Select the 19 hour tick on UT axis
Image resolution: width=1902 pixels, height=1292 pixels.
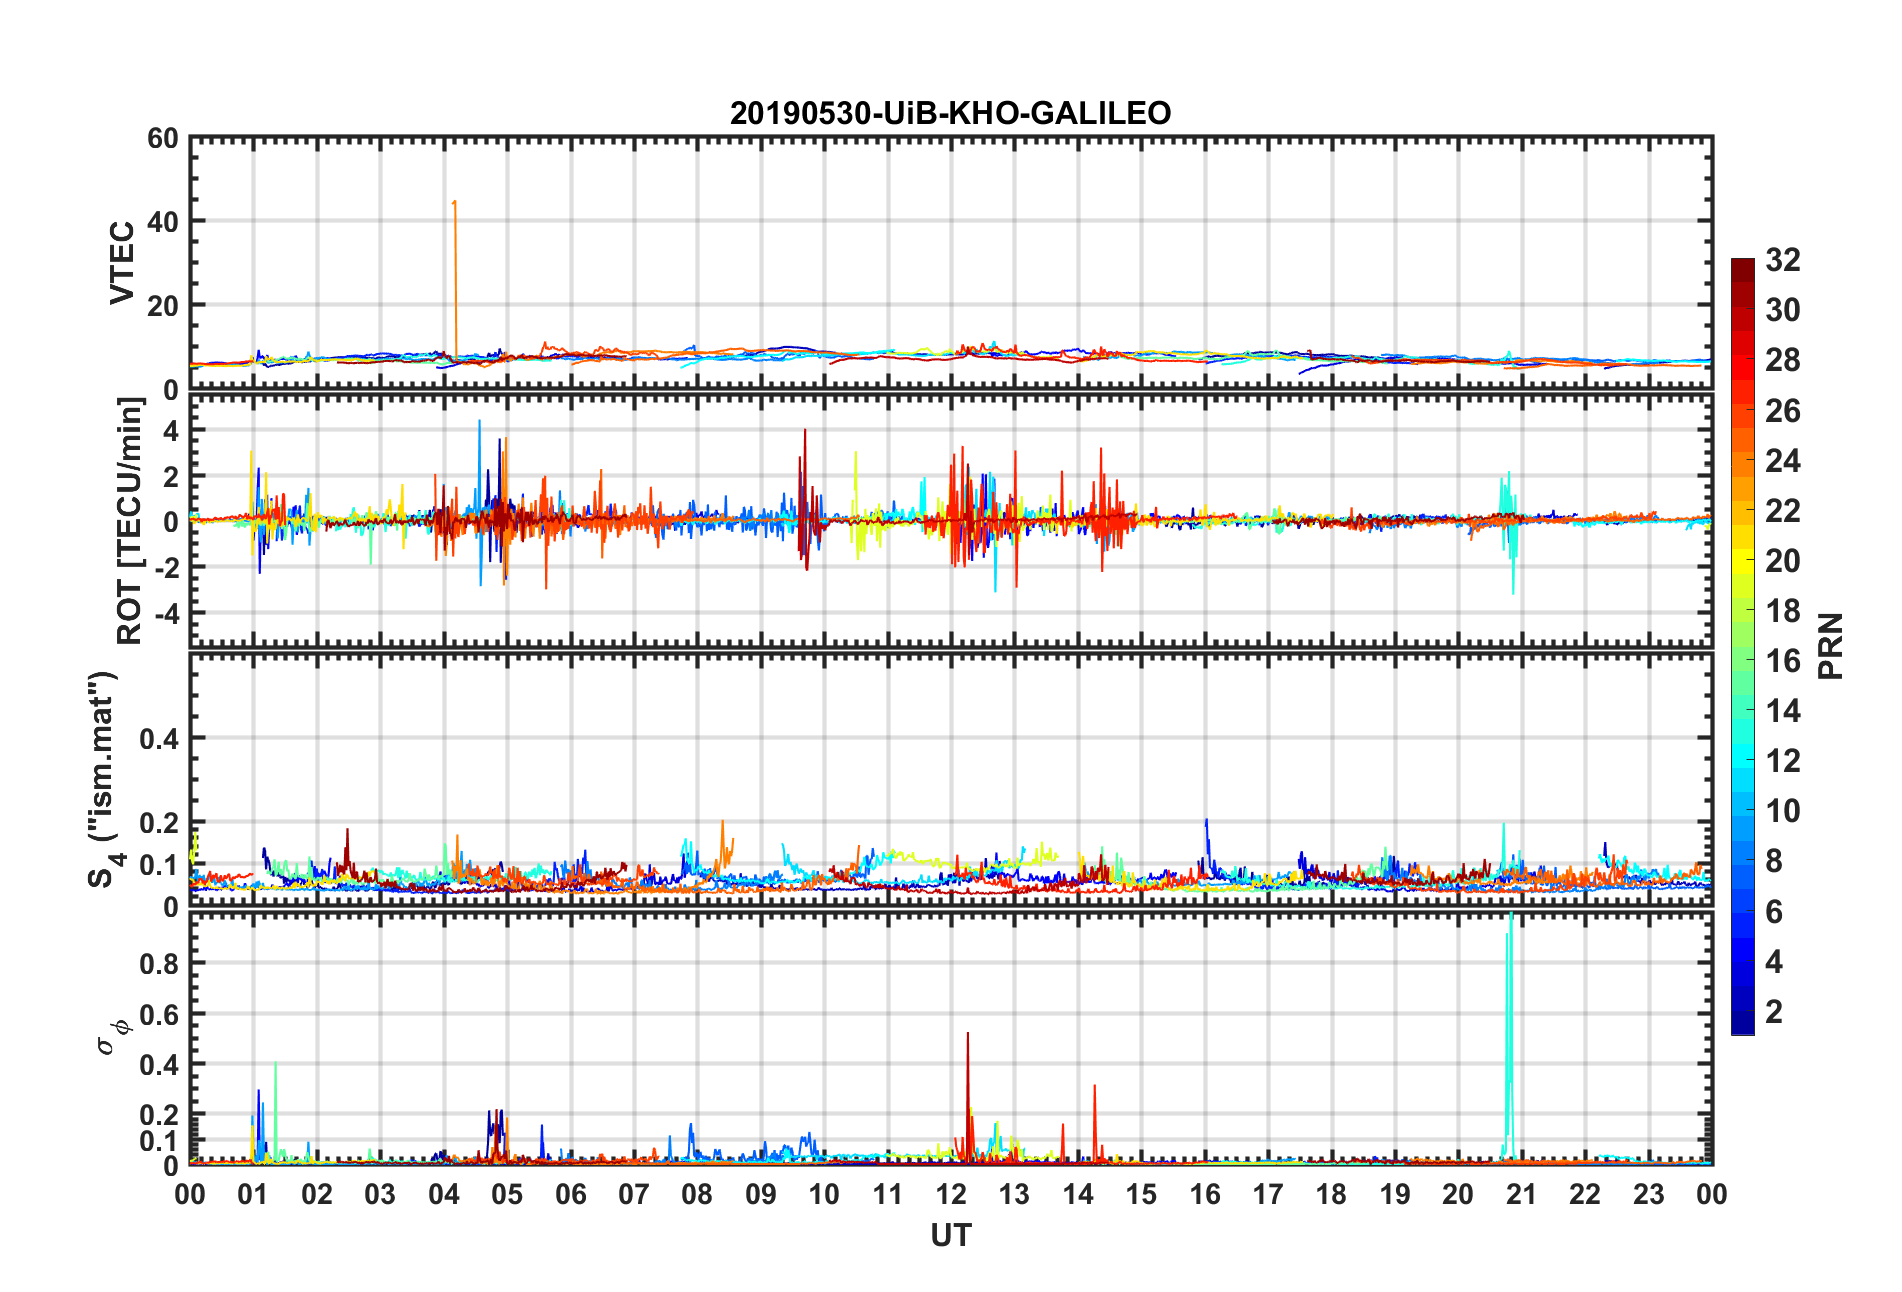1395,1194
